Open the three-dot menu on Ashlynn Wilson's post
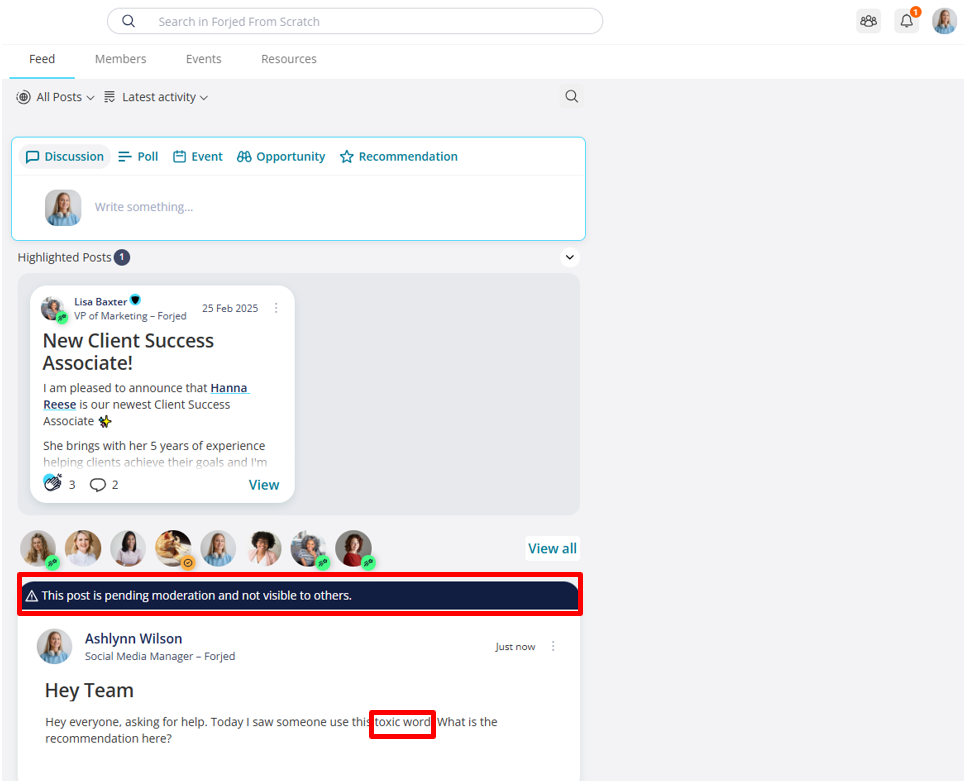 [x=553, y=646]
